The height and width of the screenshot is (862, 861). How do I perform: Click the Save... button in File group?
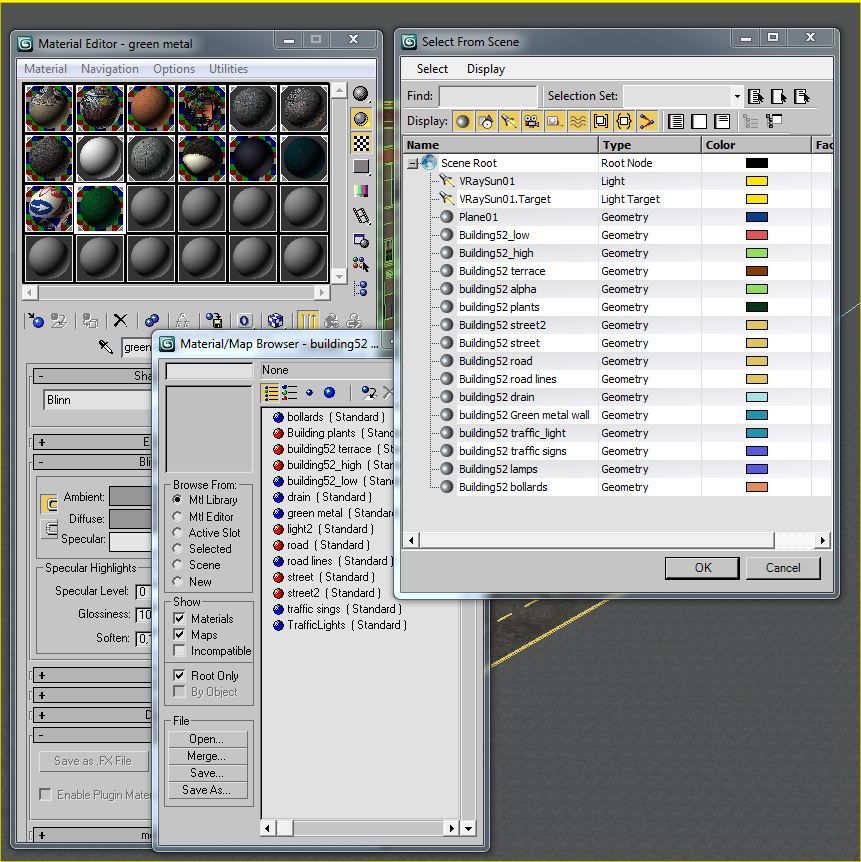pos(207,773)
